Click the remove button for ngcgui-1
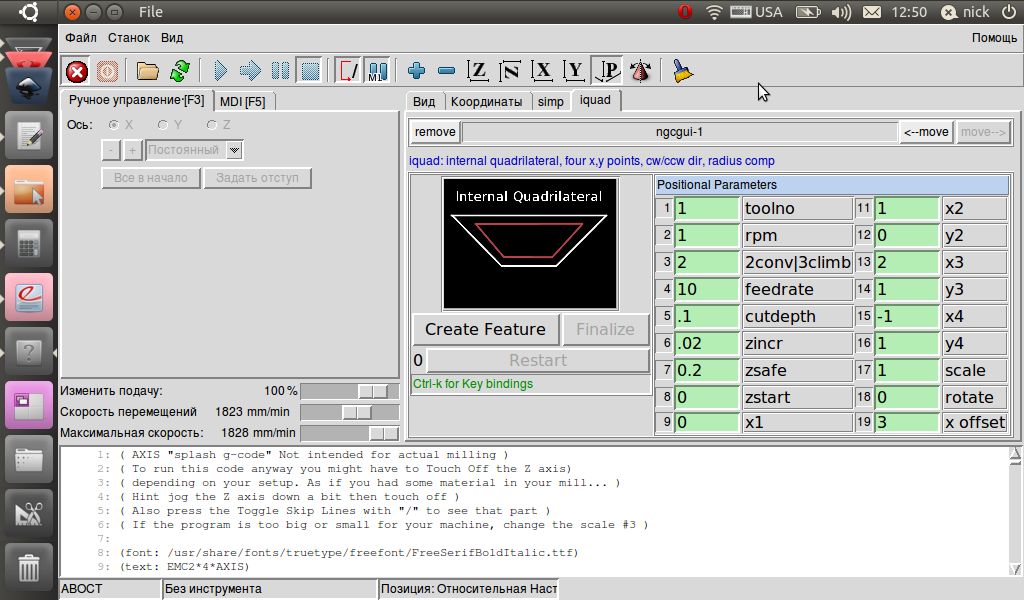 435,132
